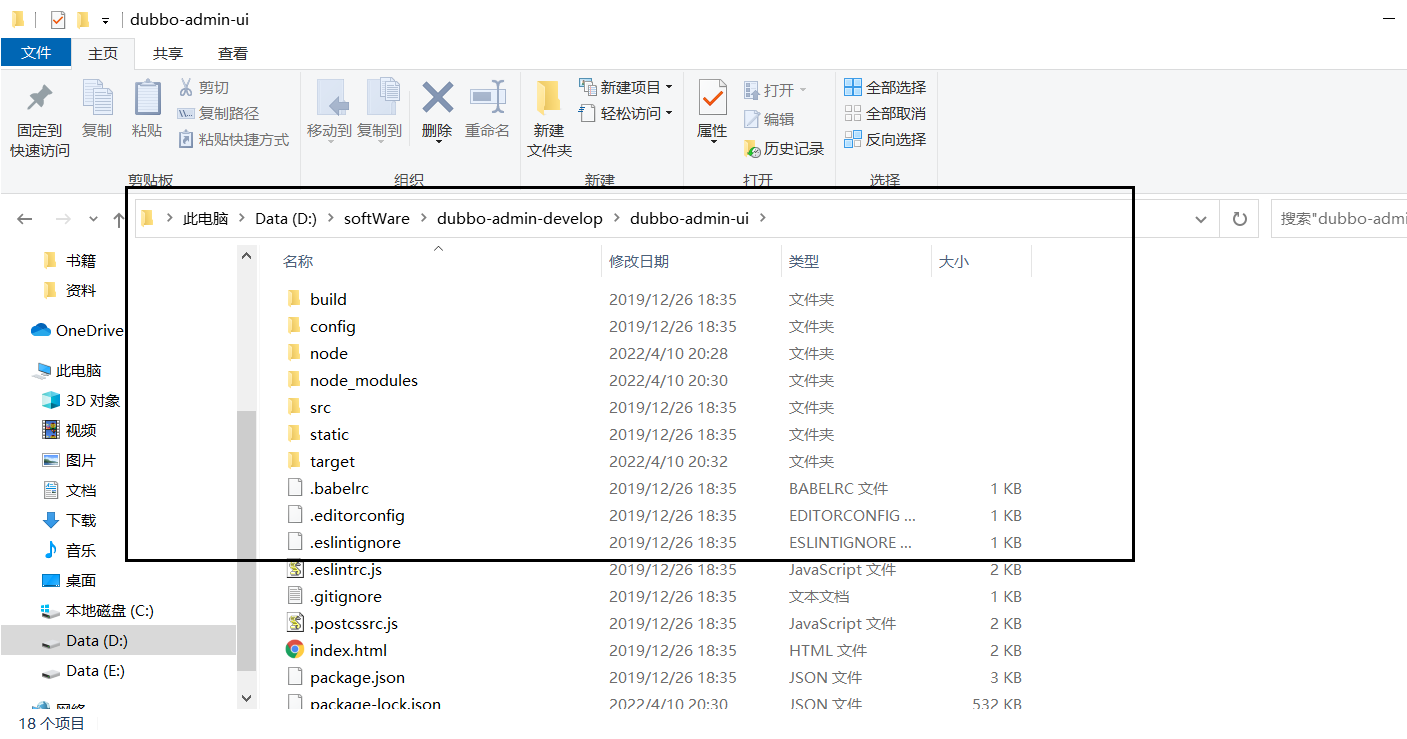Image resolution: width=1407 pixels, height=739 pixels.
Task: Select the index.html file
Action: (x=349, y=650)
